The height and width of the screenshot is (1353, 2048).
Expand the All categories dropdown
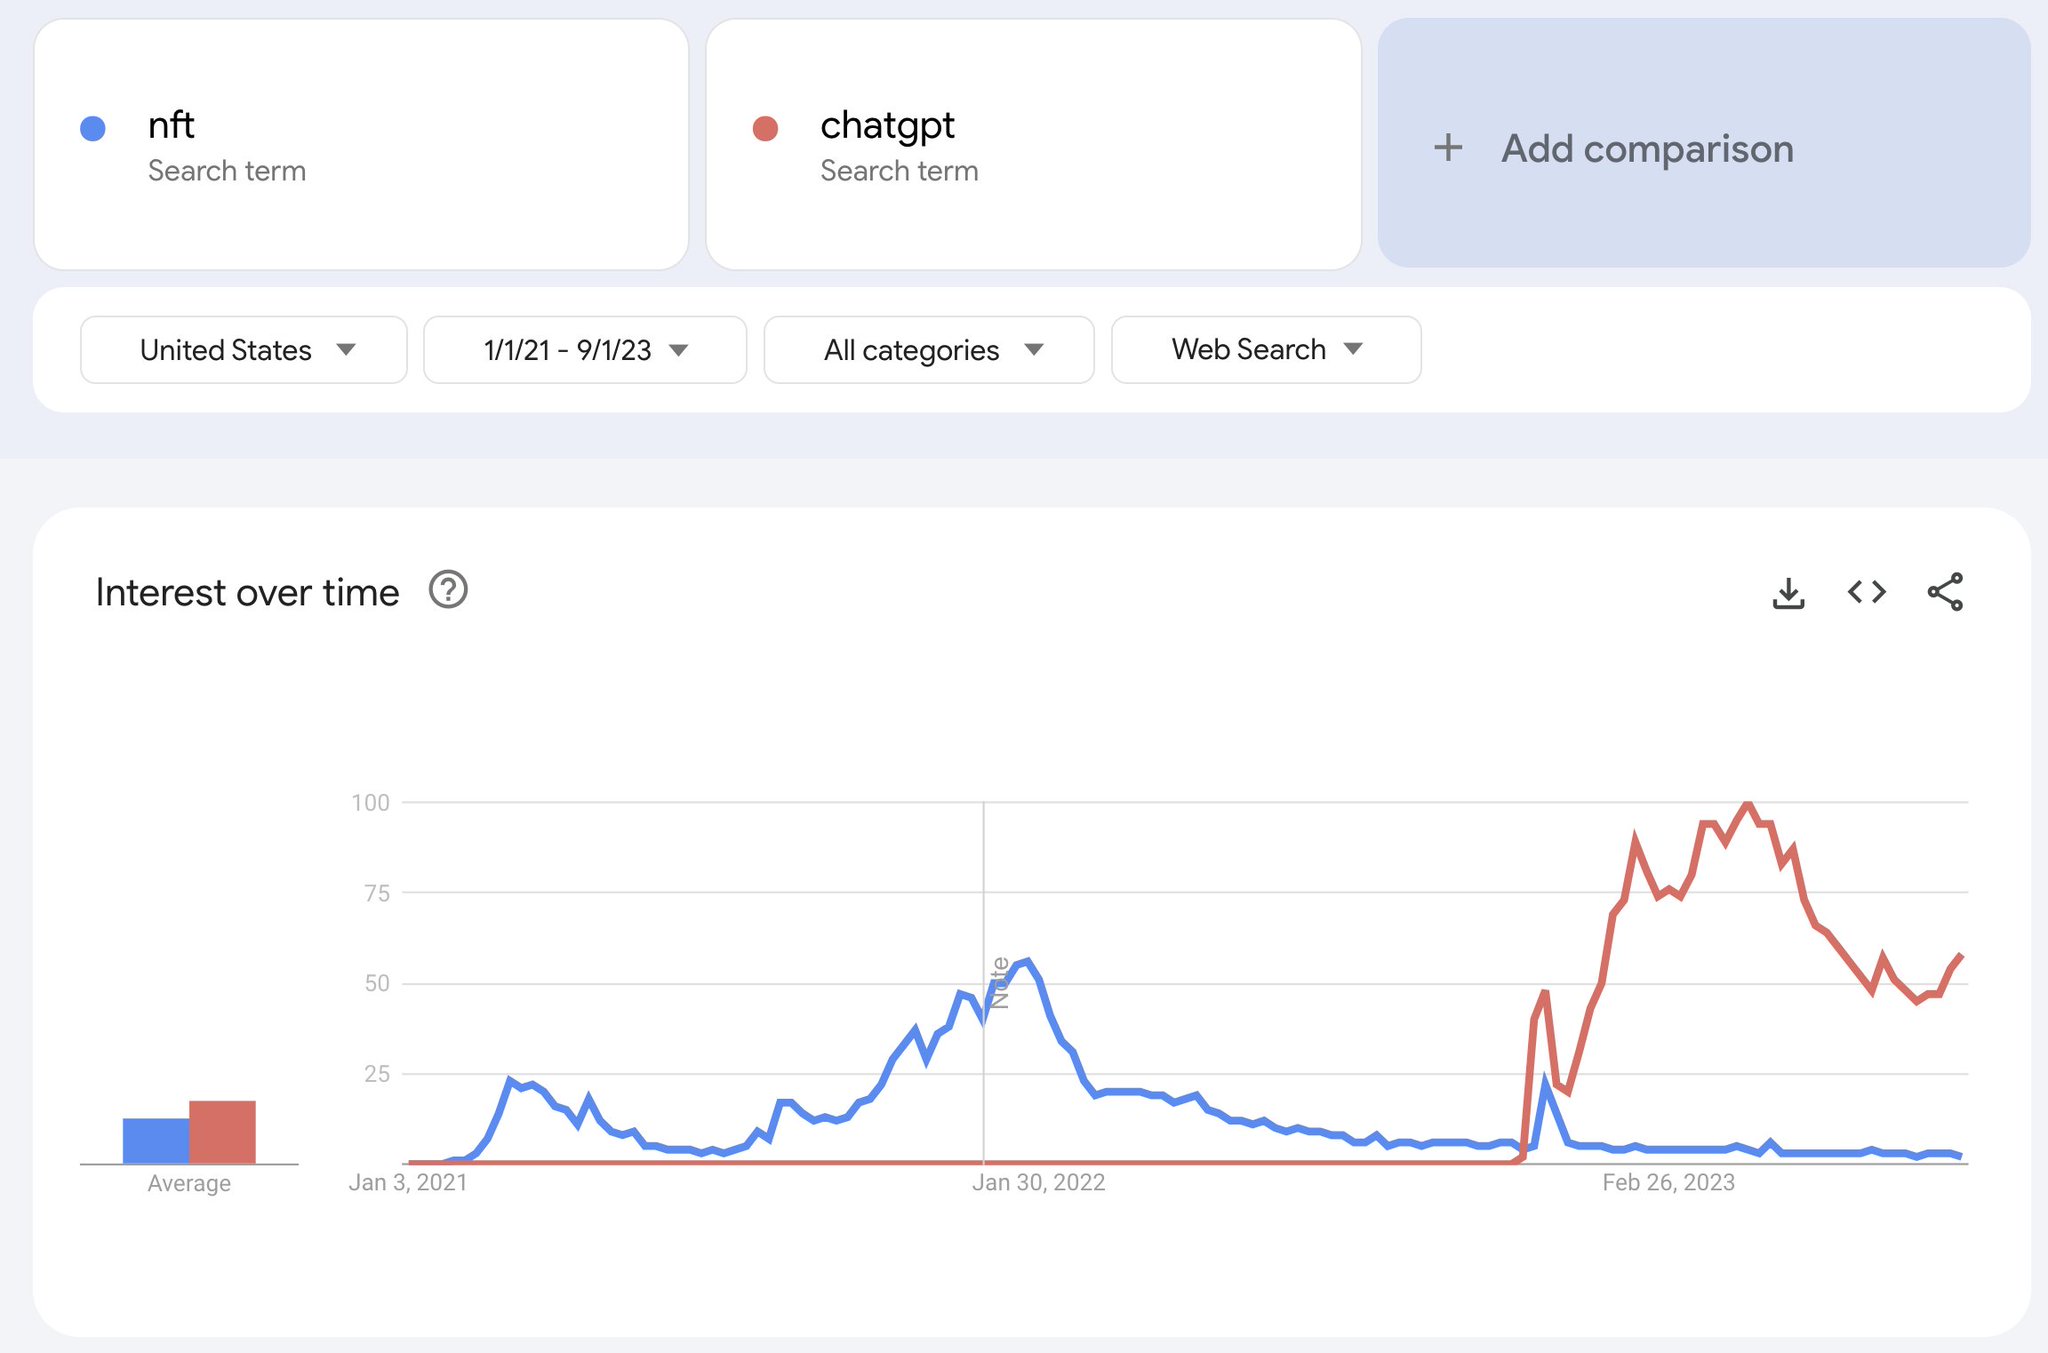tap(929, 350)
